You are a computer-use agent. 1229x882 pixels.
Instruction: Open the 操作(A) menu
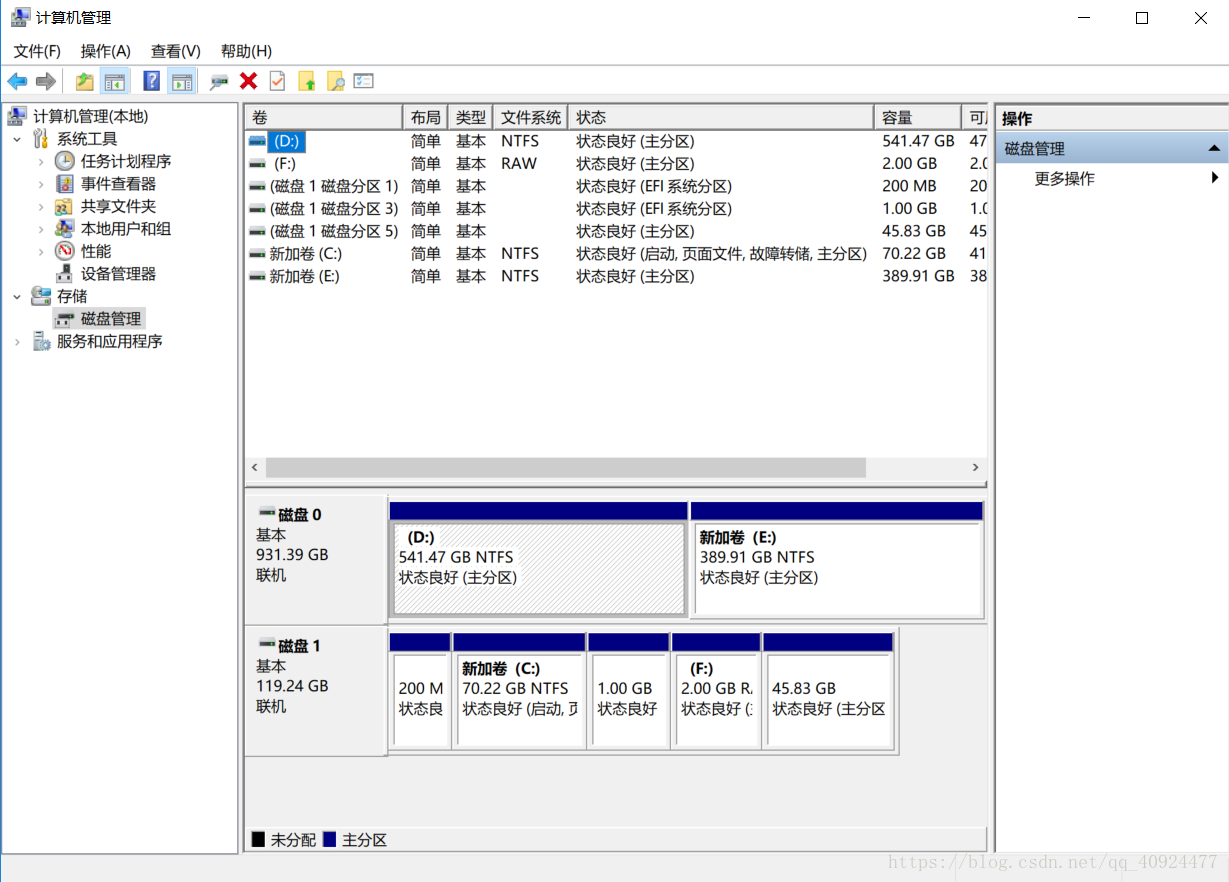tap(106, 51)
